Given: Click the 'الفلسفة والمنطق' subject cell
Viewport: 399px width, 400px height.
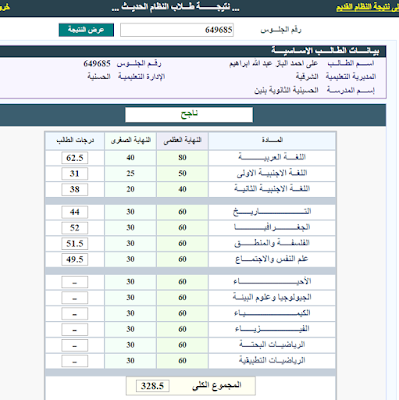Looking at the screenshot, I should pyautogui.click(x=272, y=243).
